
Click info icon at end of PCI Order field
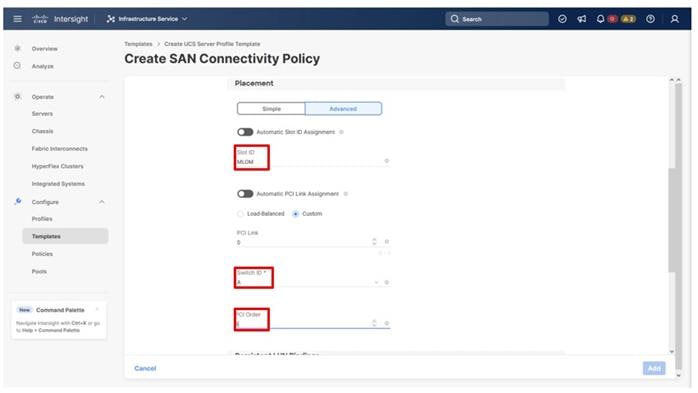pyautogui.click(x=386, y=323)
